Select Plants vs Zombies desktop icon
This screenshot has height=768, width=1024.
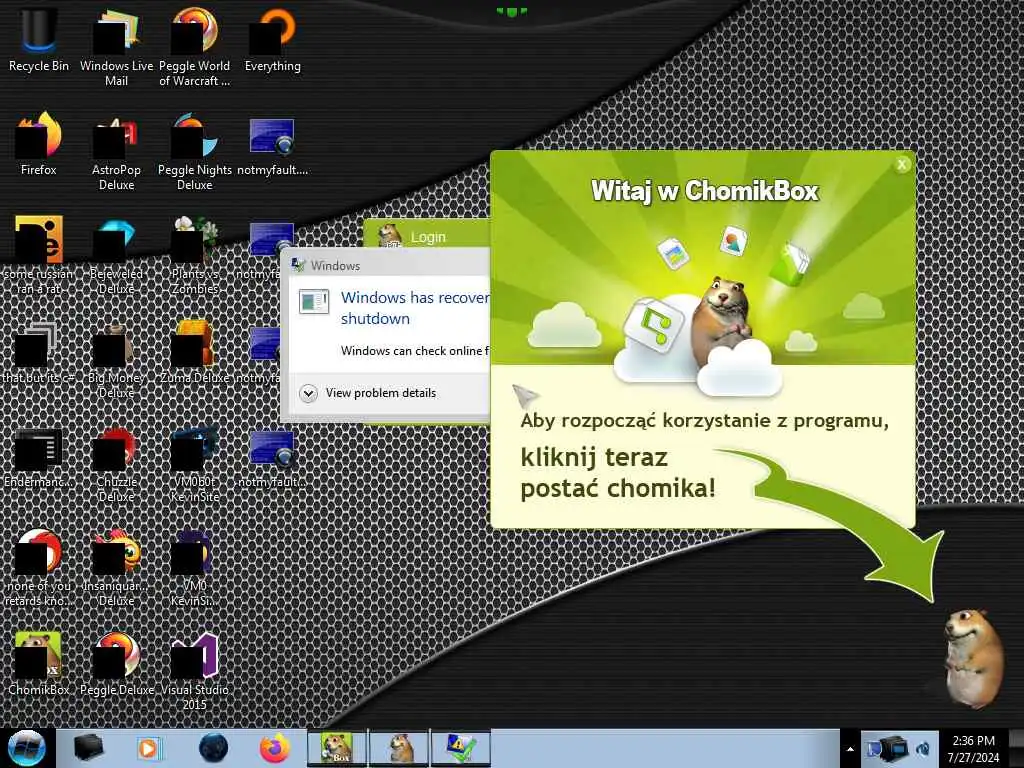click(x=195, y=255)
